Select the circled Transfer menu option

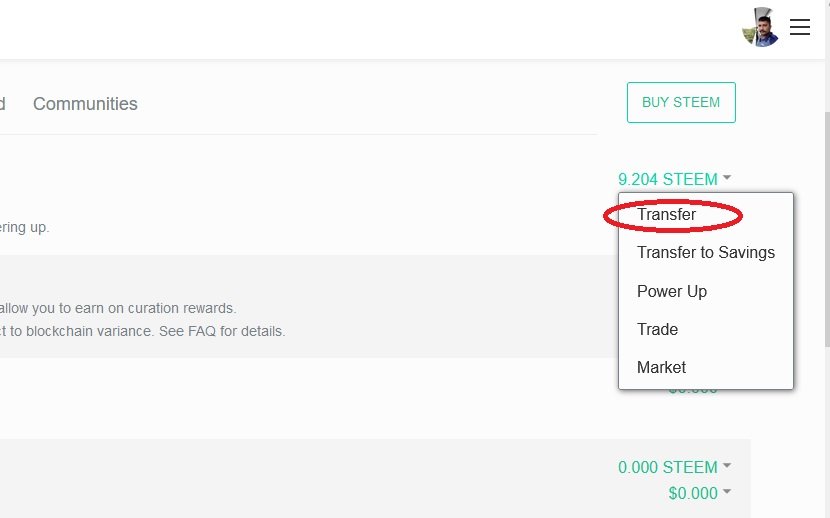[666, 214]
